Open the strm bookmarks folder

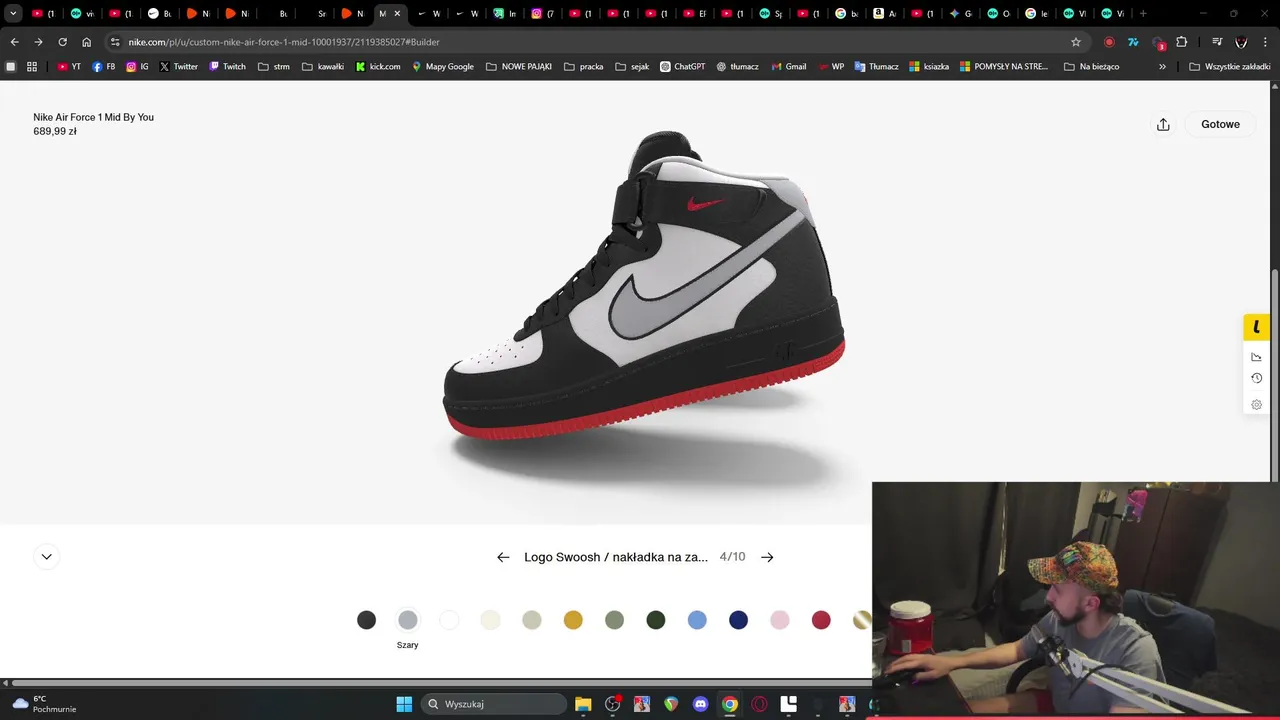(274, 66)
